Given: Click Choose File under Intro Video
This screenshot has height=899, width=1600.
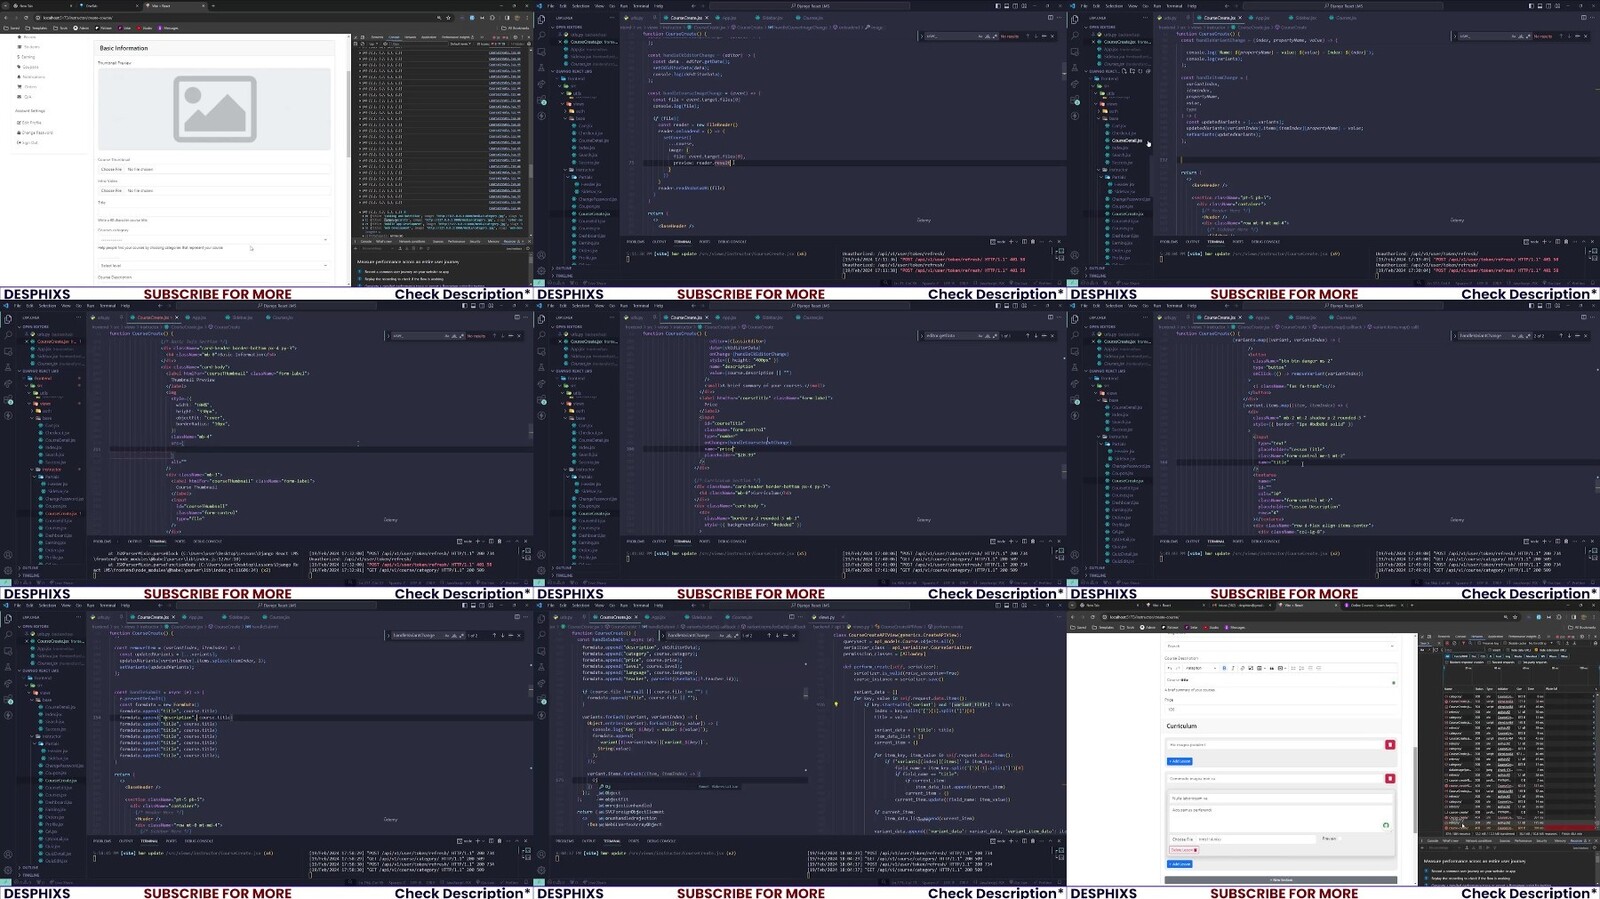Looking at the screenshot, I should (x=111, y=190).
